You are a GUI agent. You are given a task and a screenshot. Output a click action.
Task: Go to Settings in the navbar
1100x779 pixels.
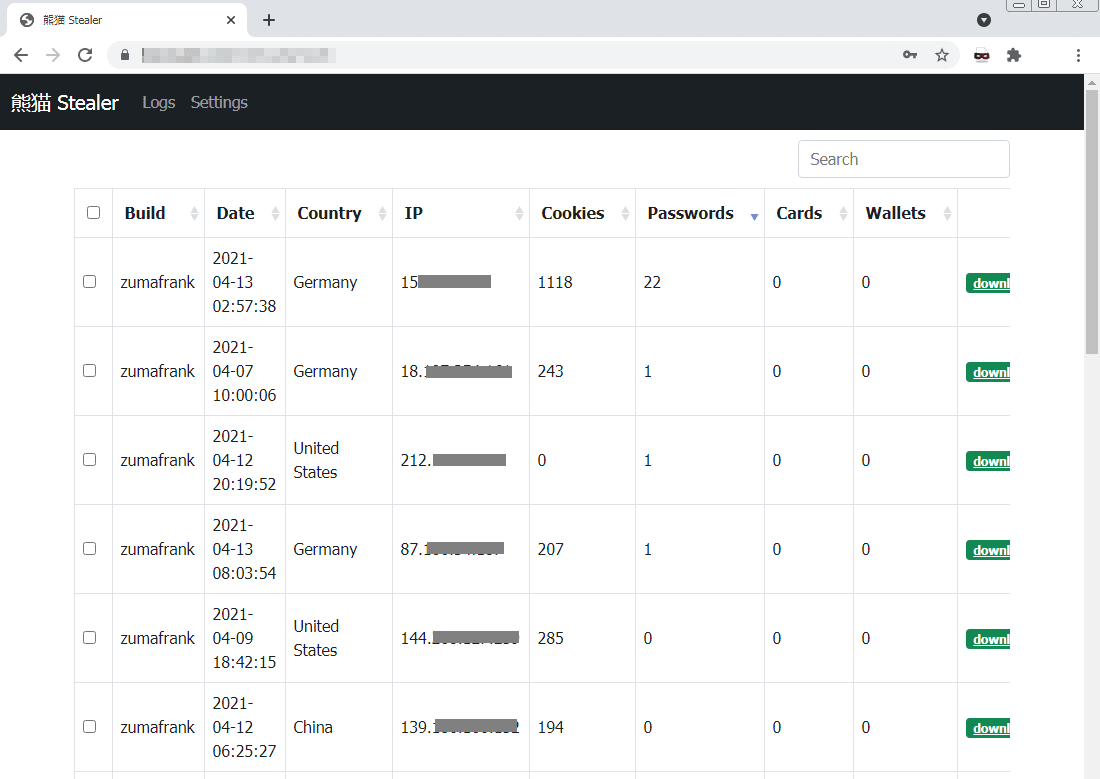pos(219,102)
